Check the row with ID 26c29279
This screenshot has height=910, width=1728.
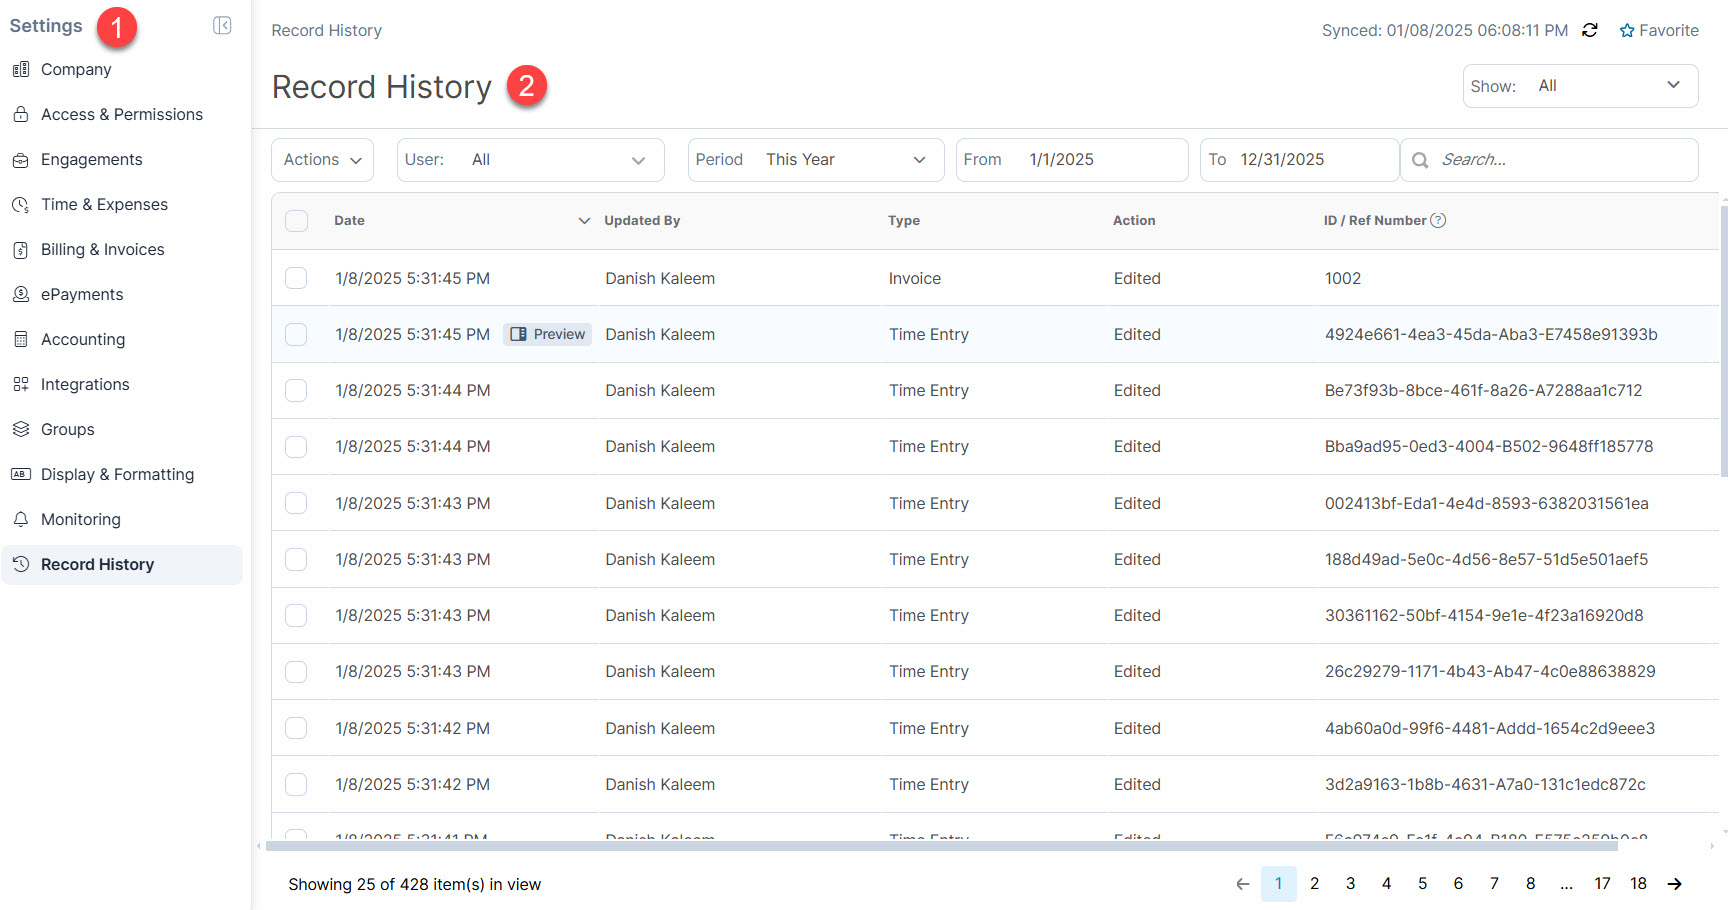click(296, 671)
